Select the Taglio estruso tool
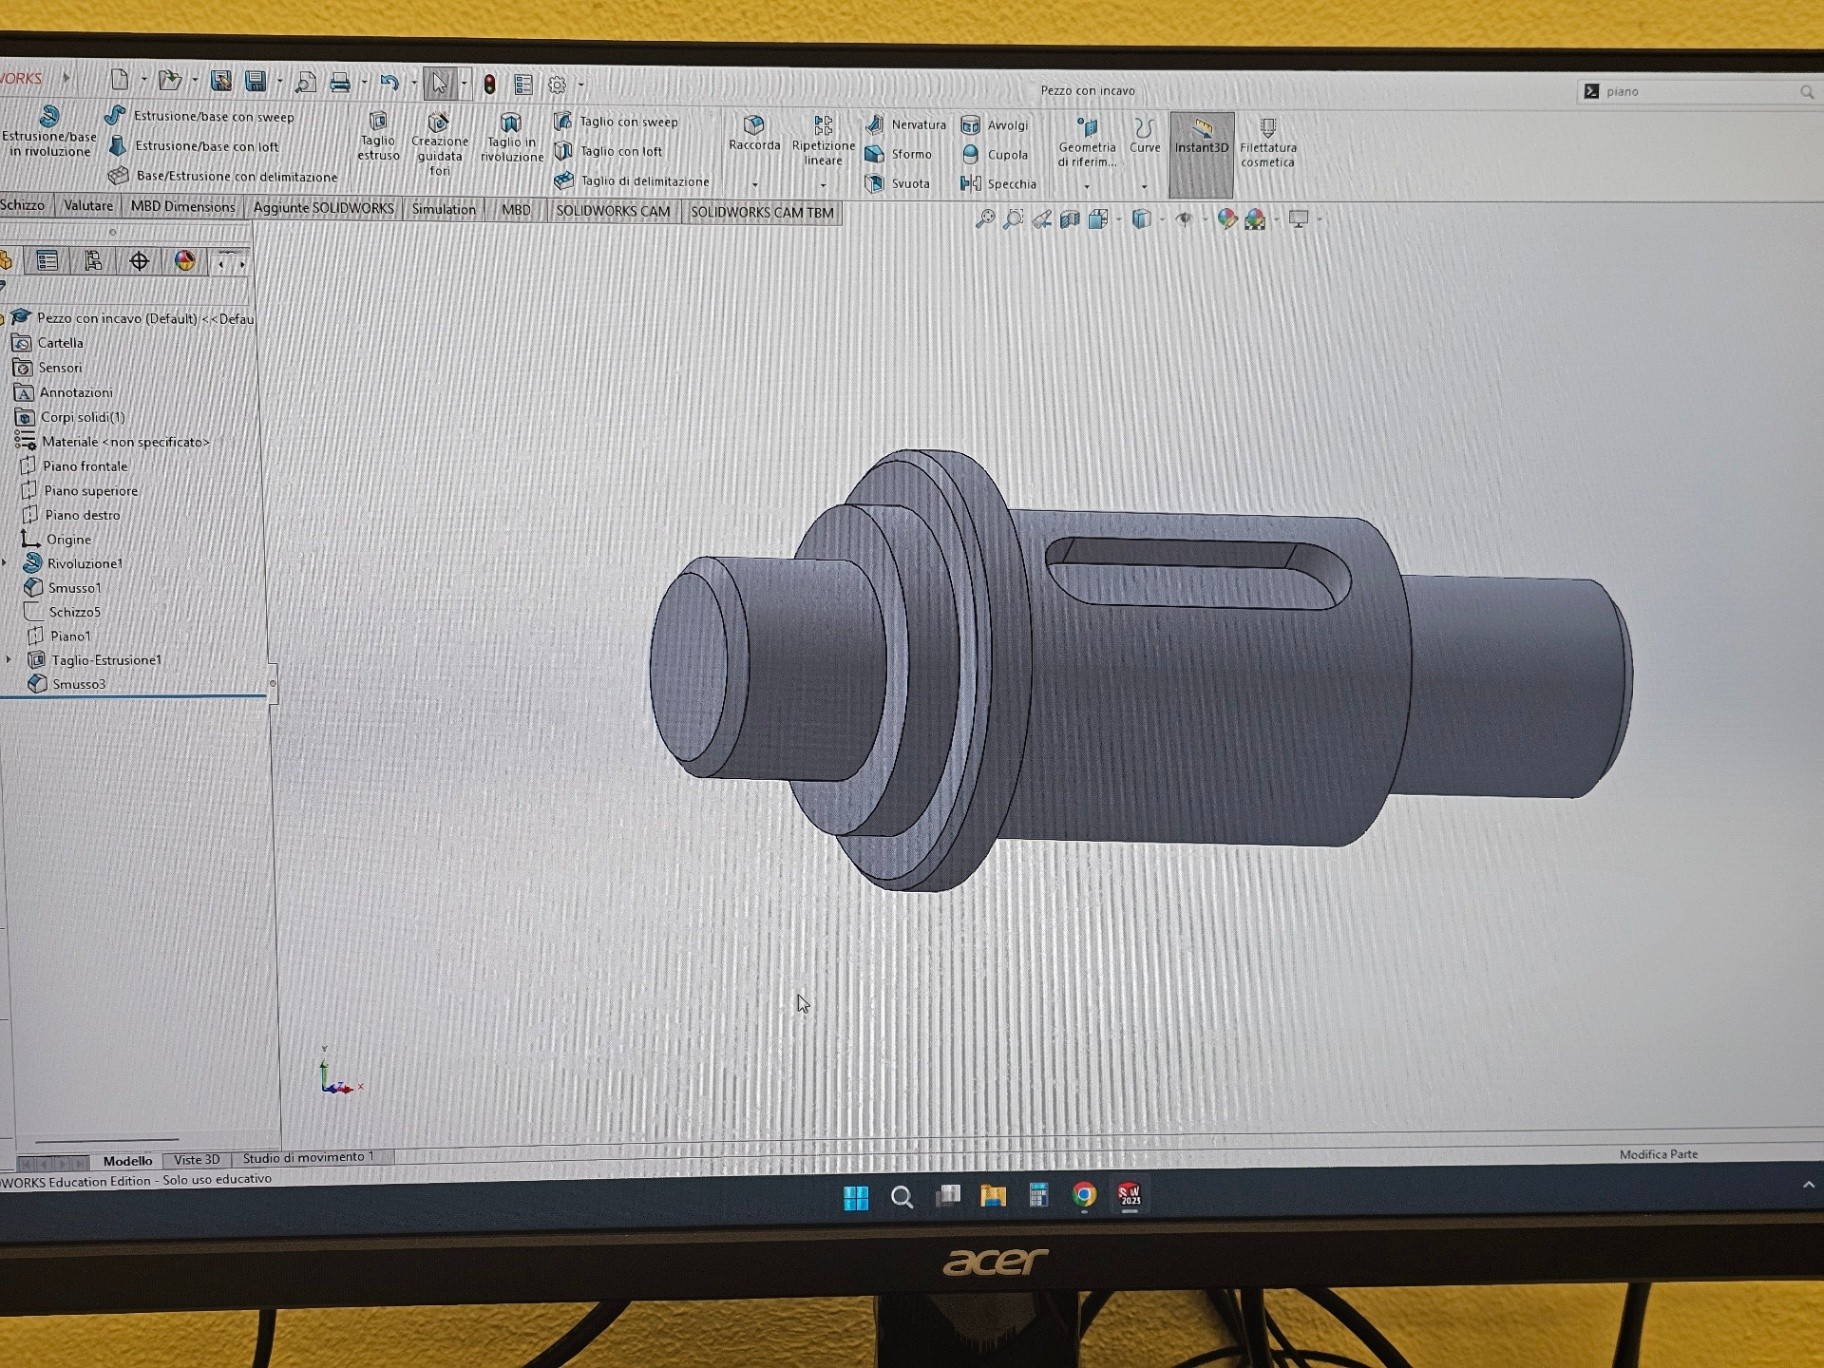The height and width of the screenshot is (1368, 1824). point(378,136)
